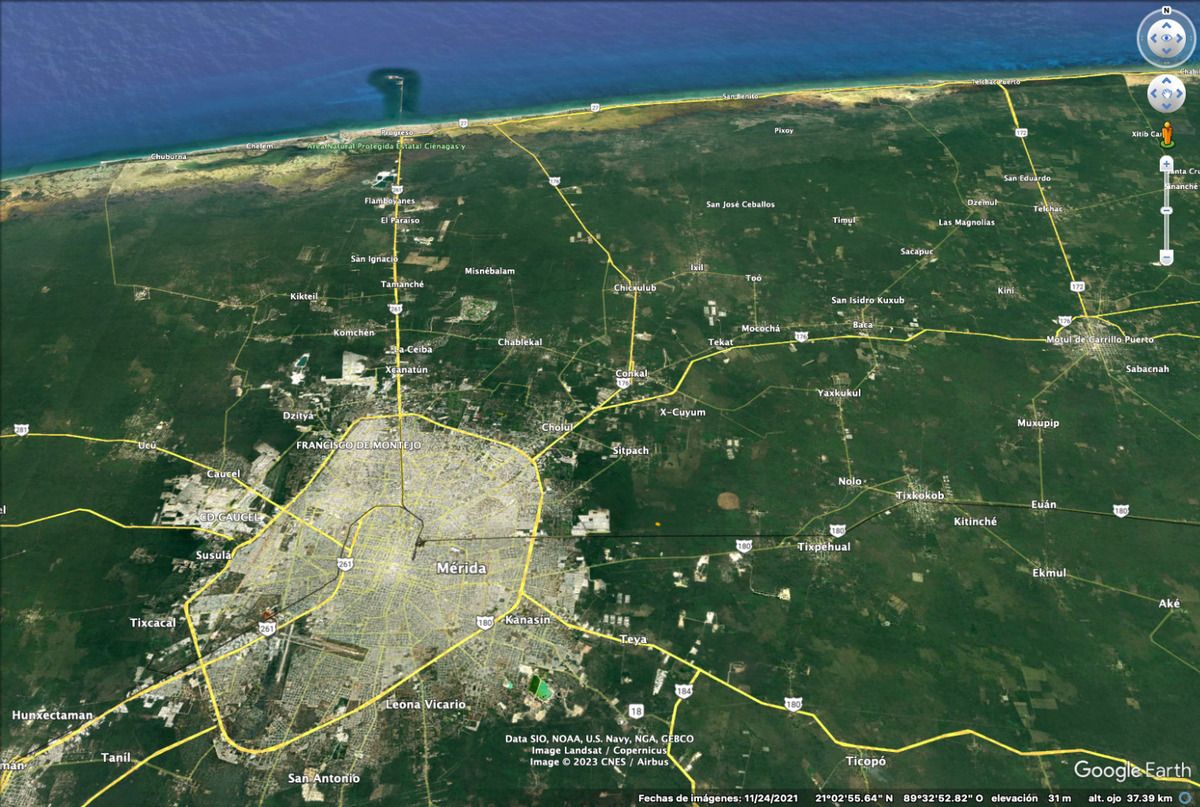The image size is (1200, 807).
Task: Click the Tixkokob label
Action: pos(920,496)
